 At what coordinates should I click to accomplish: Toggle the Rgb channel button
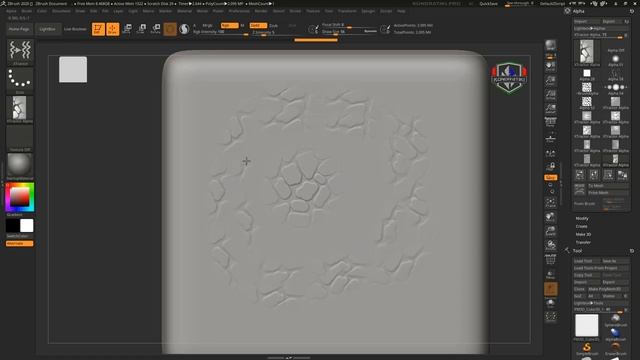point(229,25)
